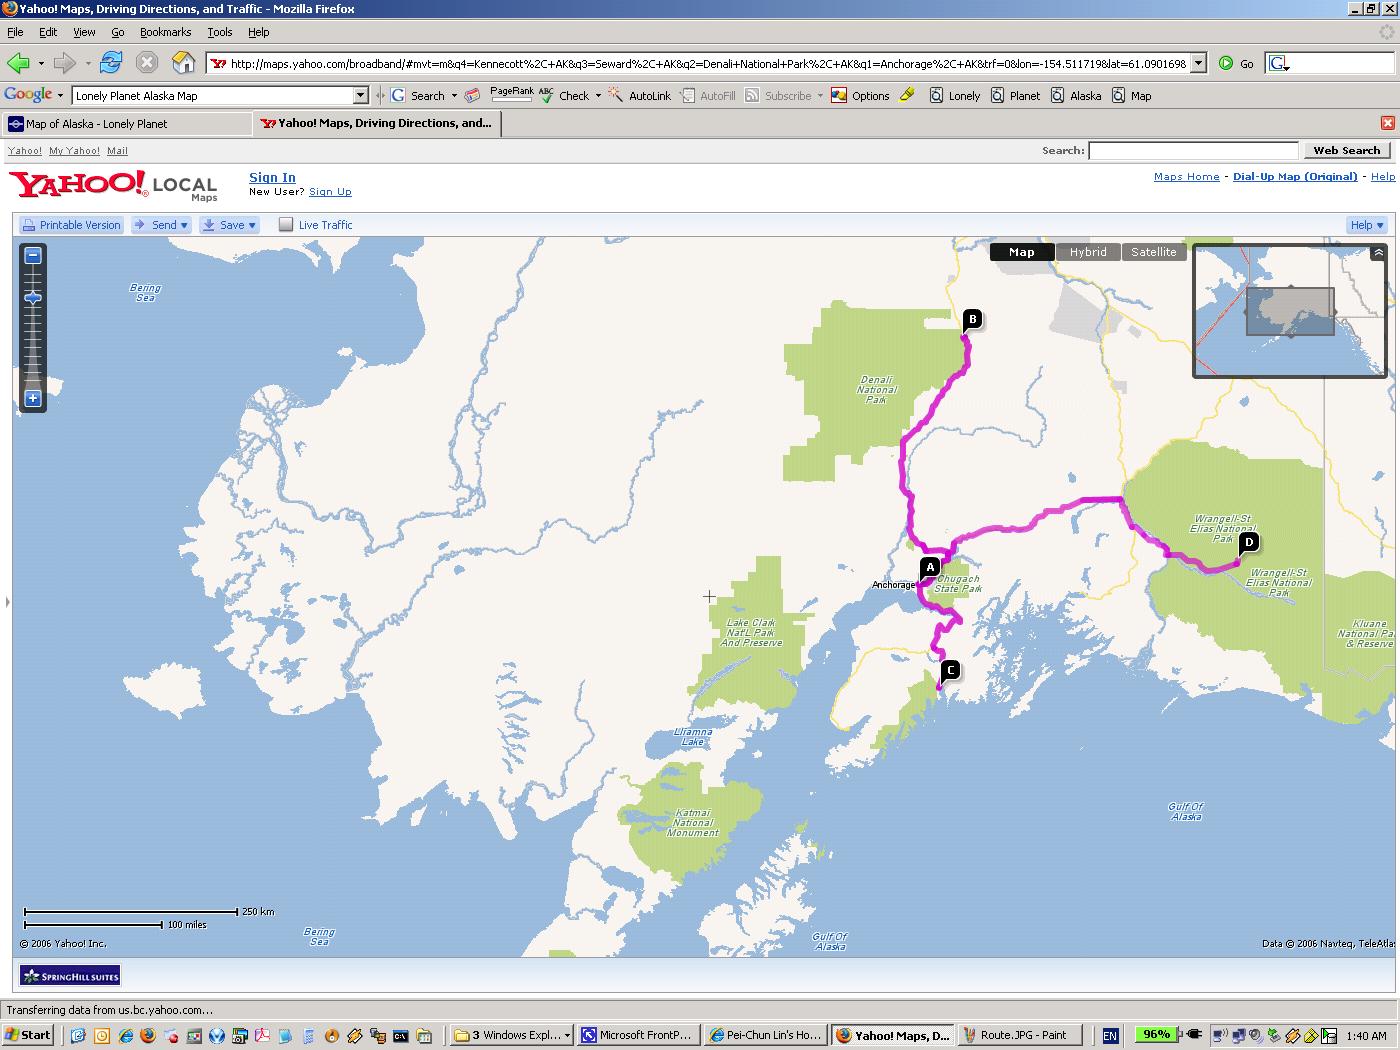
Task: Find the word Lonely on the page
Action: click(955, 95)
